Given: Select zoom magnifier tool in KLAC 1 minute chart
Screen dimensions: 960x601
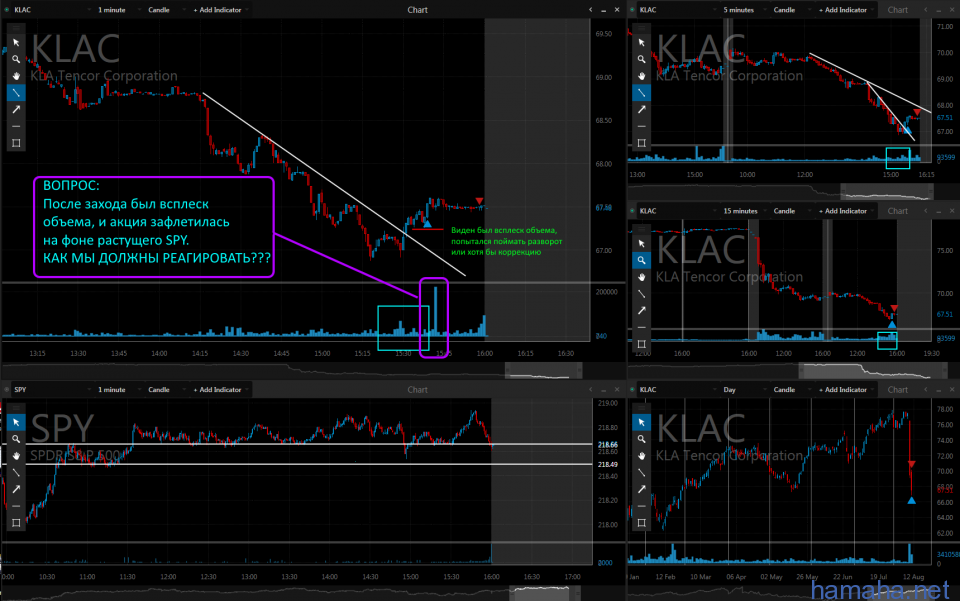Looking at the screenshot, I should [x=16, y=59].
